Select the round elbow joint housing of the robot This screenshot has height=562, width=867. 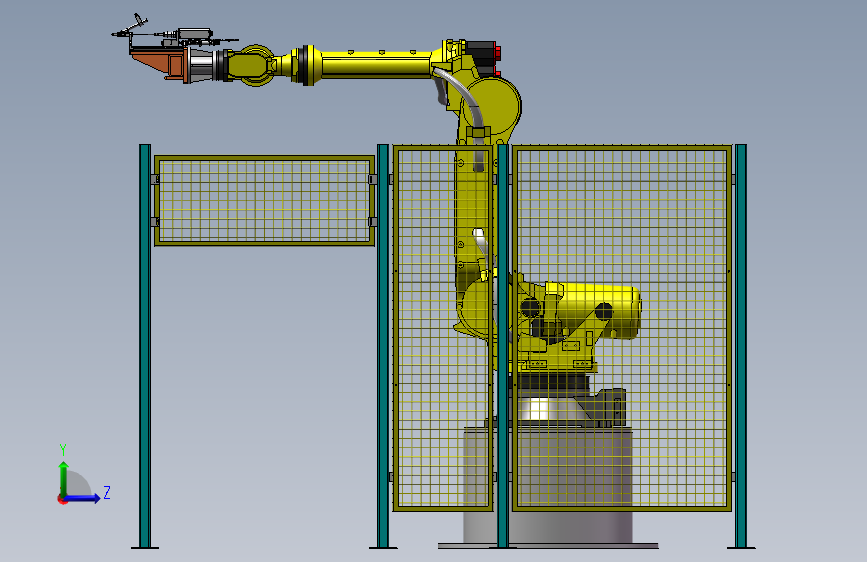[494, 107]
